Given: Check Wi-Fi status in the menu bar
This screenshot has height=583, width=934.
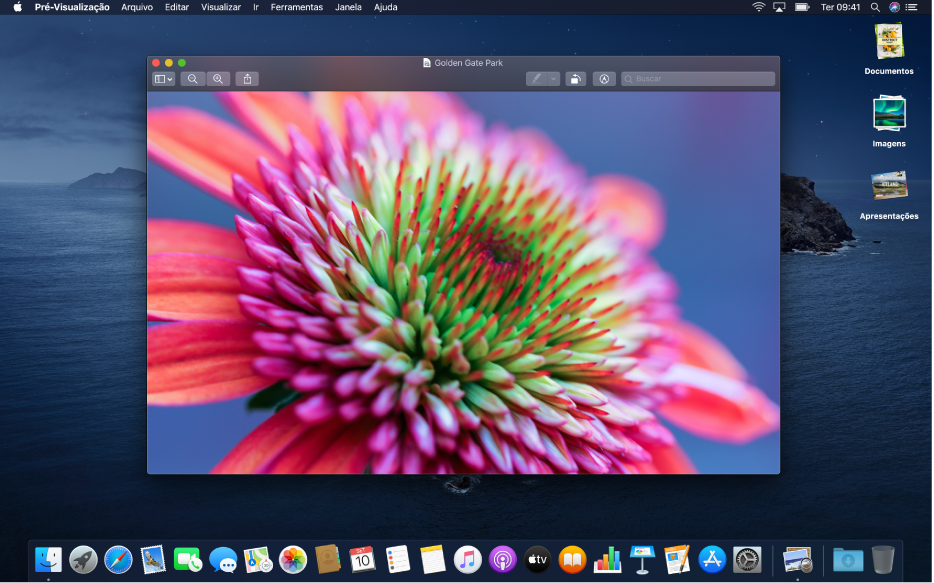Looking at the screenshot, I should pyautogui.click(x=757, y=7).
